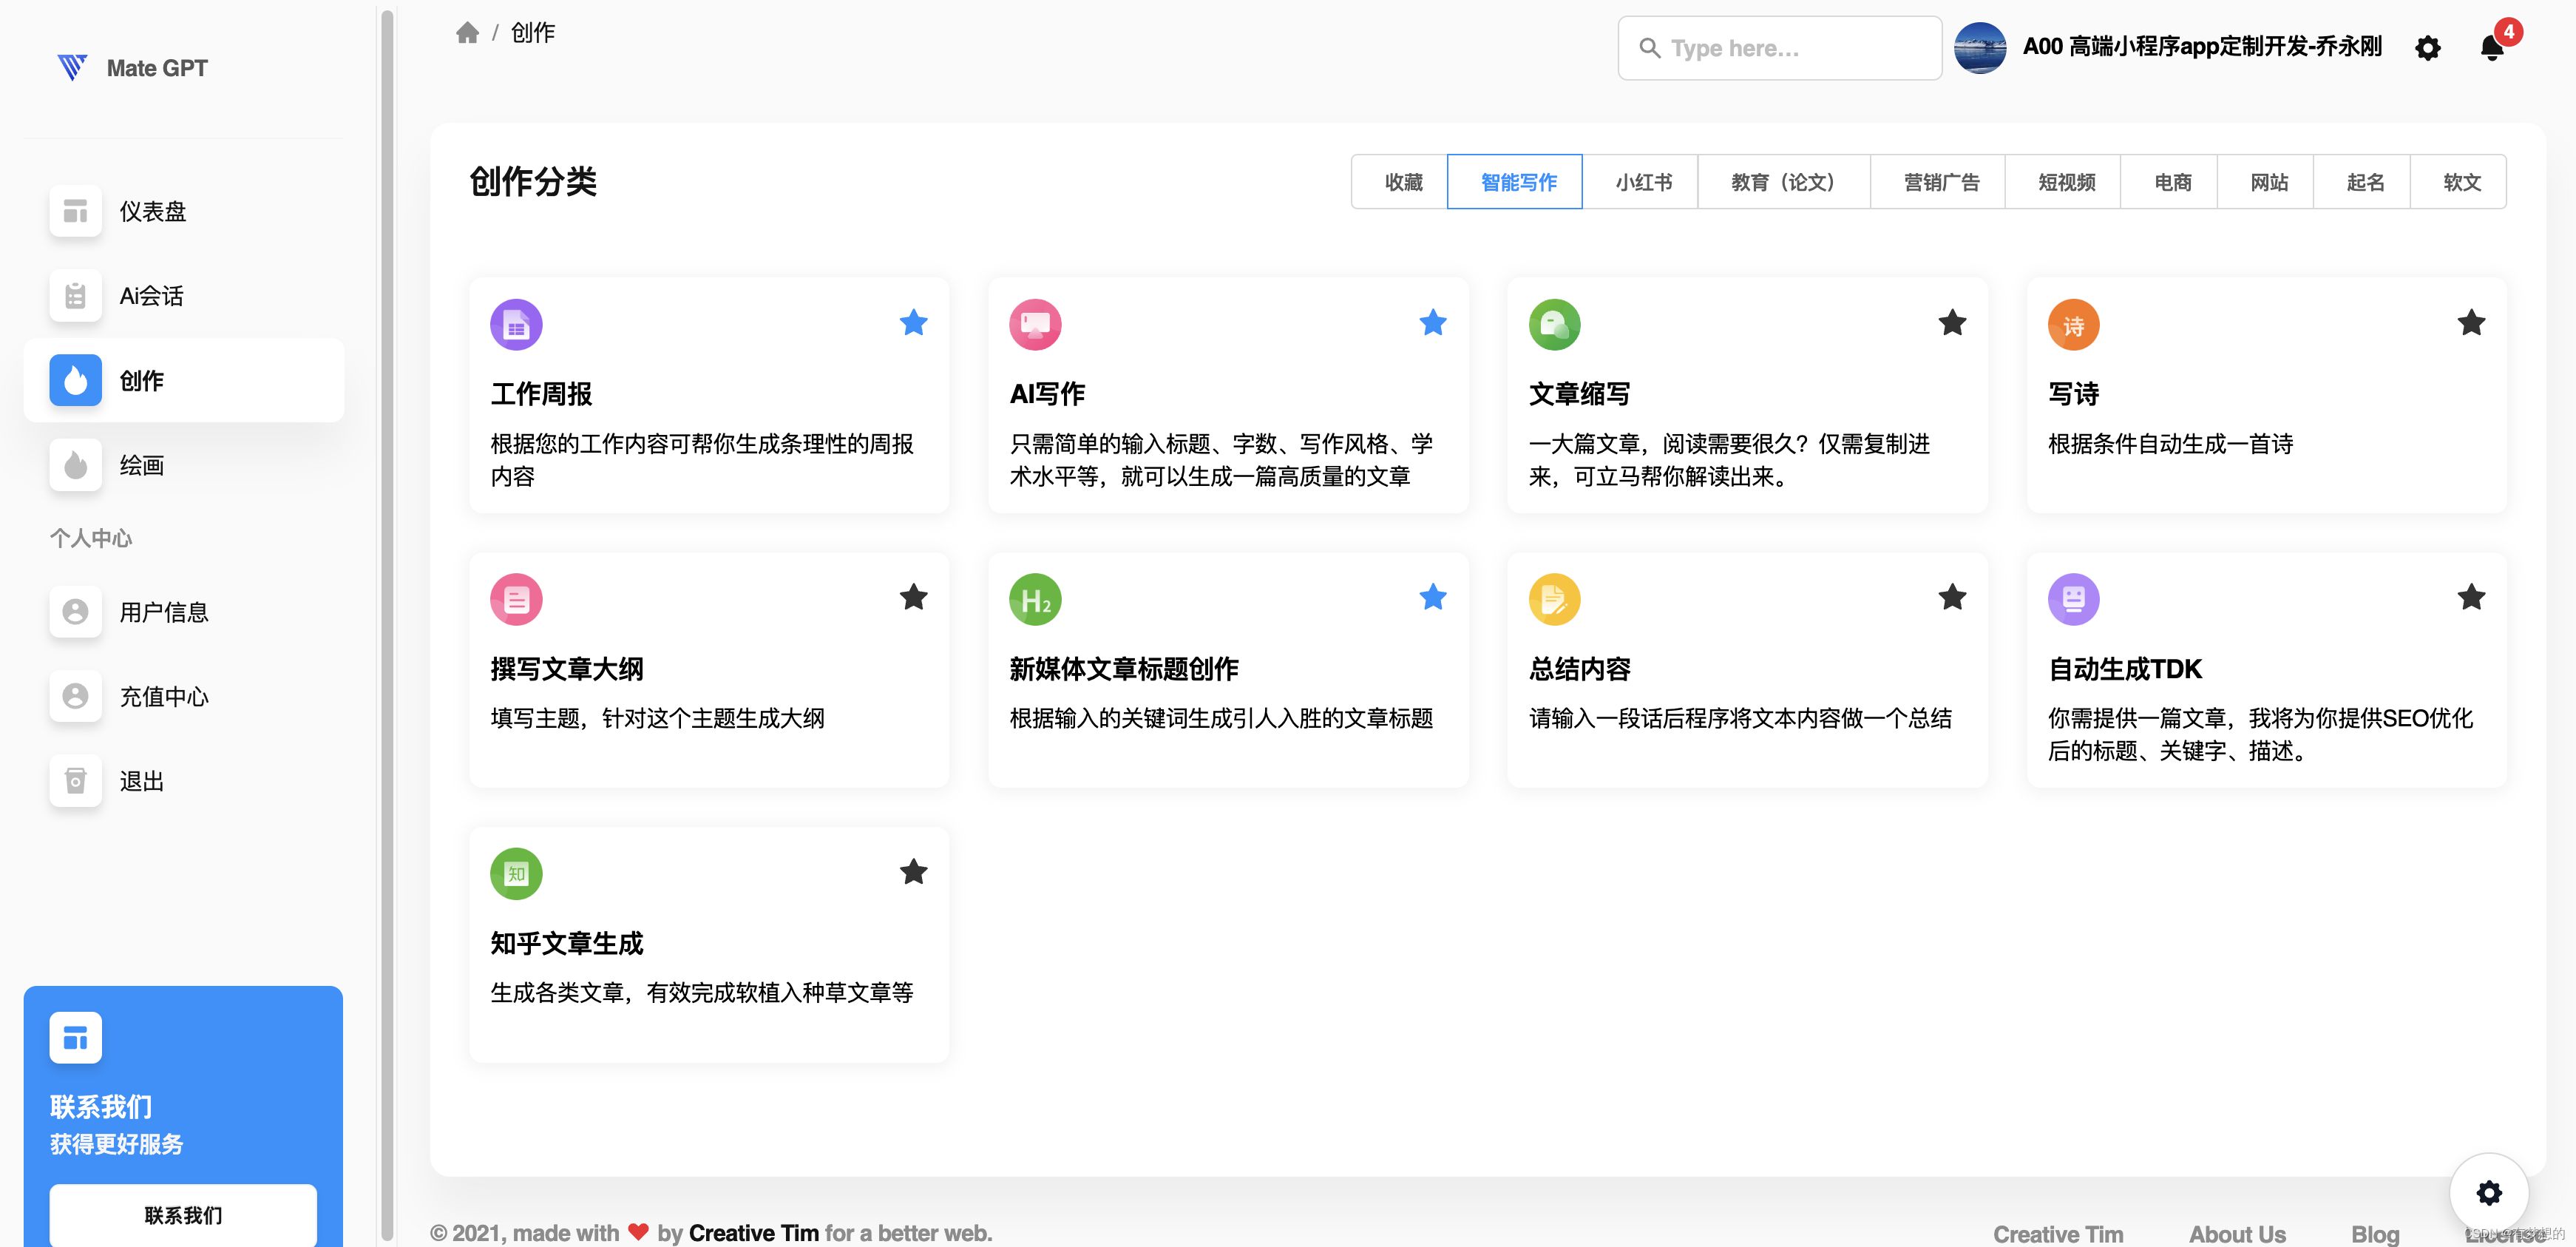
Task: Open the Creative Tim bold footer link
Action: (x=753, y=1233)
